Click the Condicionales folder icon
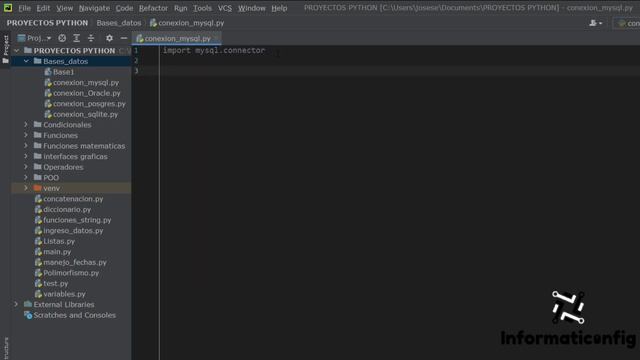 38,124
